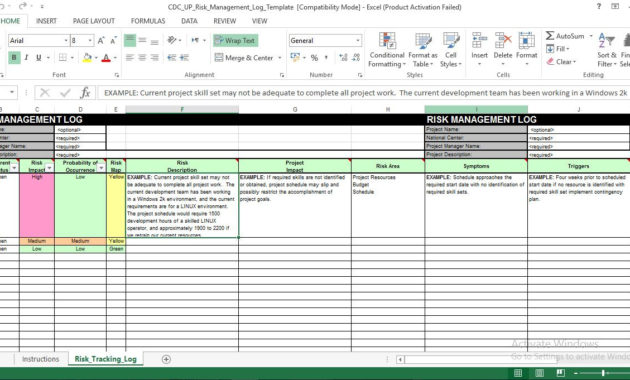Toggle Italic formatting

tap(27, 57)
